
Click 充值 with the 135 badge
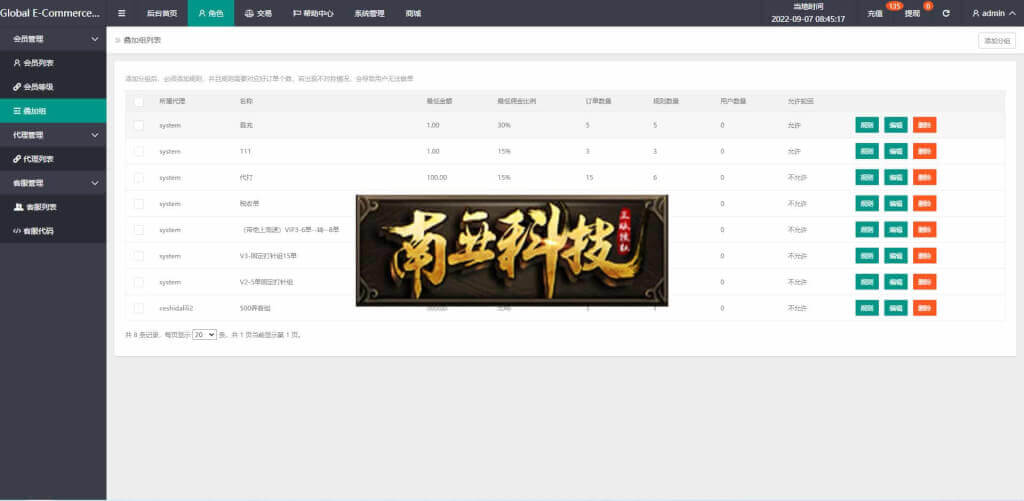(875, 13)
